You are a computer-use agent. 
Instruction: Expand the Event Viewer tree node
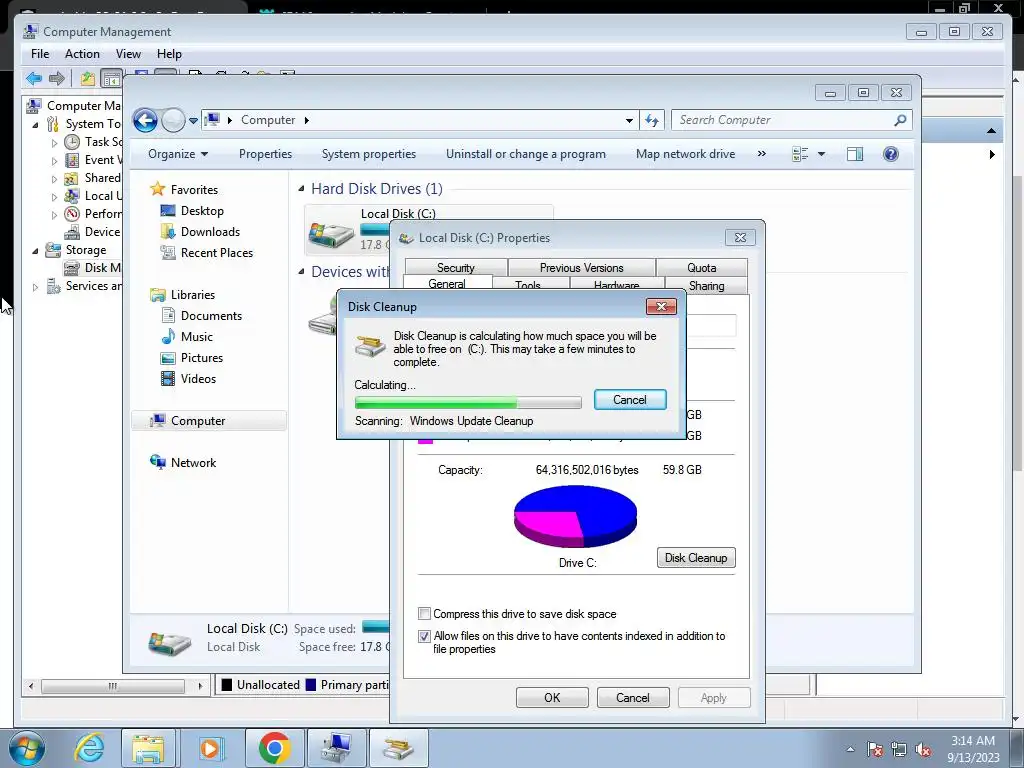(54, 160)
